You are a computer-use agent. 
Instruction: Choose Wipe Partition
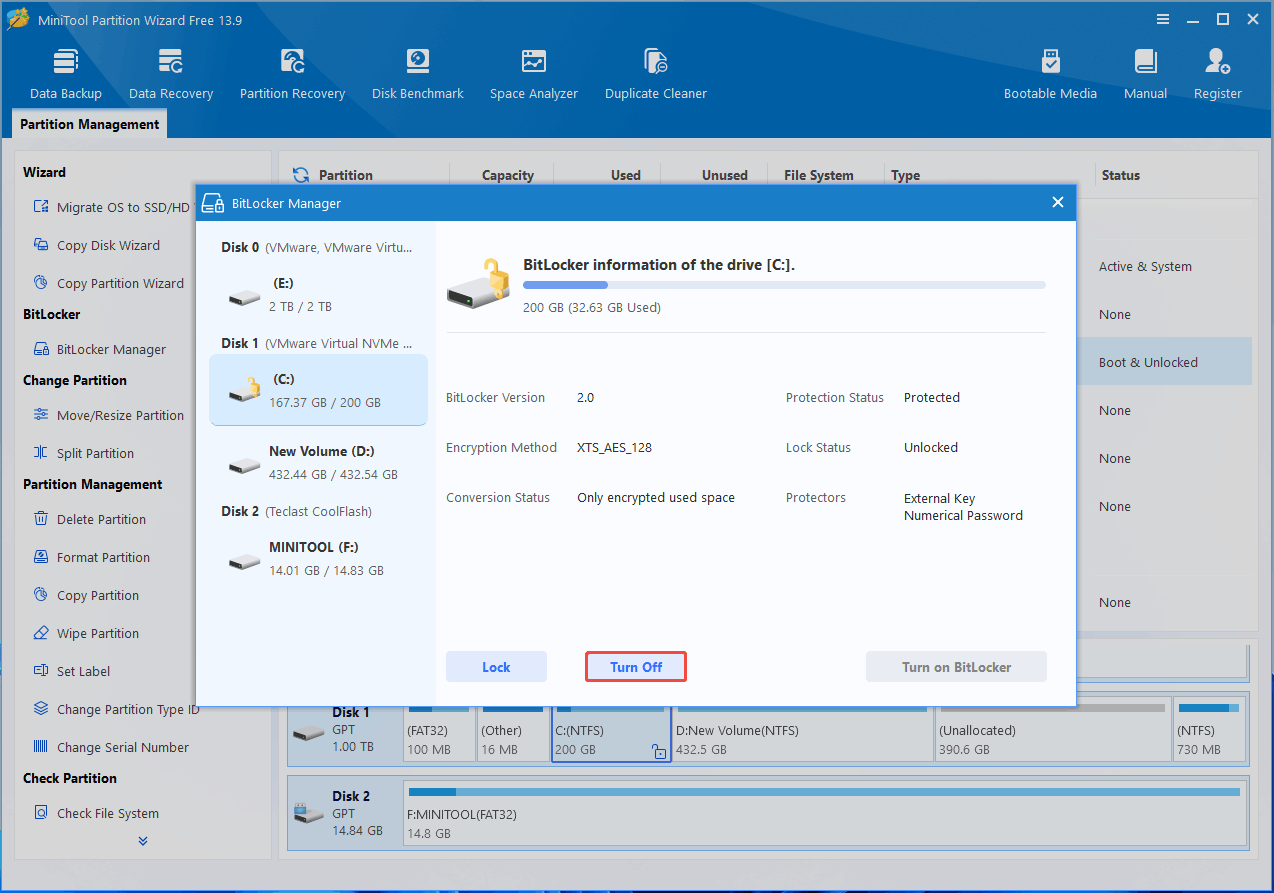click(86, 633)
